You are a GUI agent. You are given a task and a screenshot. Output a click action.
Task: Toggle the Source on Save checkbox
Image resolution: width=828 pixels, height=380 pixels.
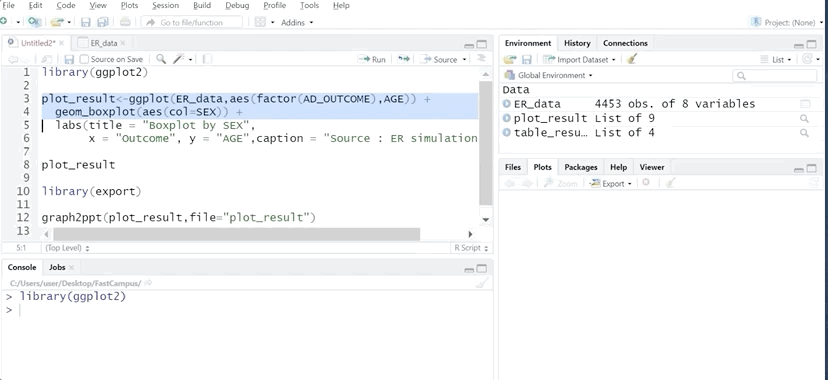coord(84,60)
